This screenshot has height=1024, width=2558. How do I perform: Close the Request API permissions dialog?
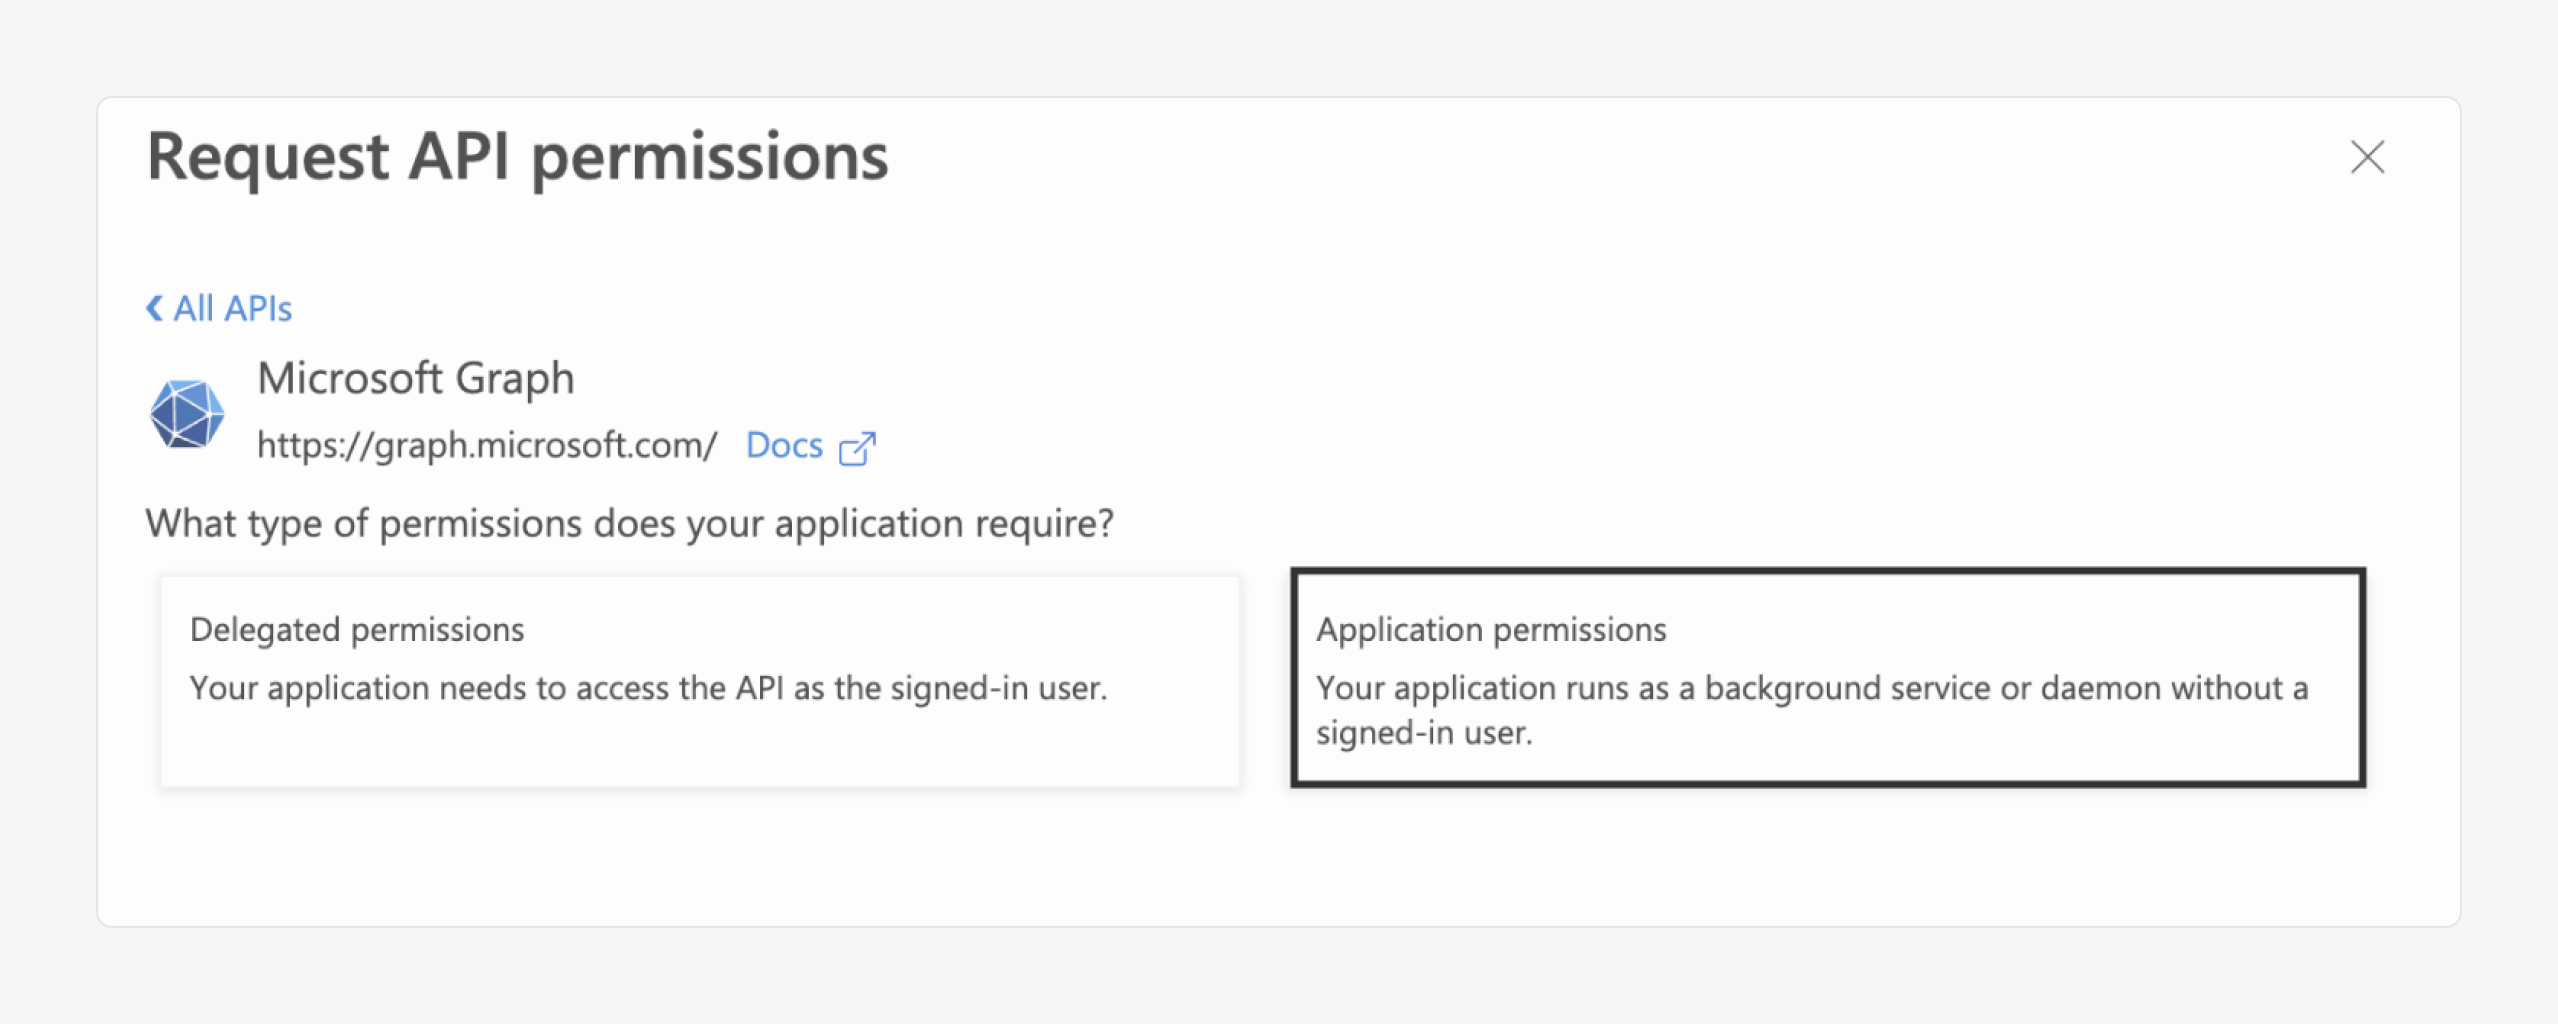(2366, 157)
